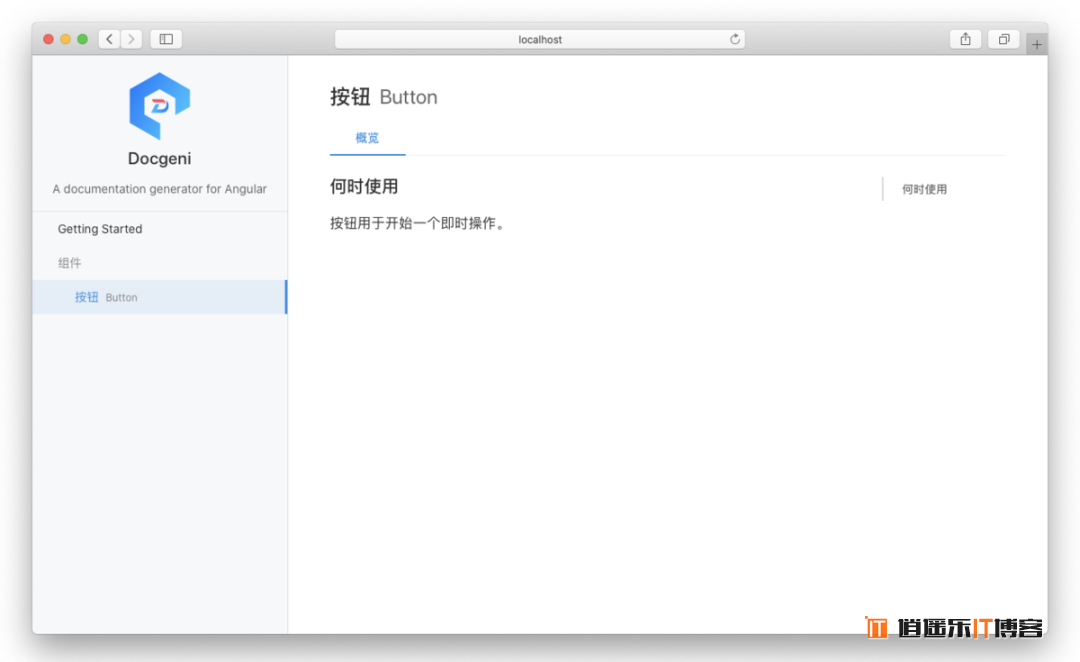
Task: Show the tab overview
Action: coord(1003,39)
